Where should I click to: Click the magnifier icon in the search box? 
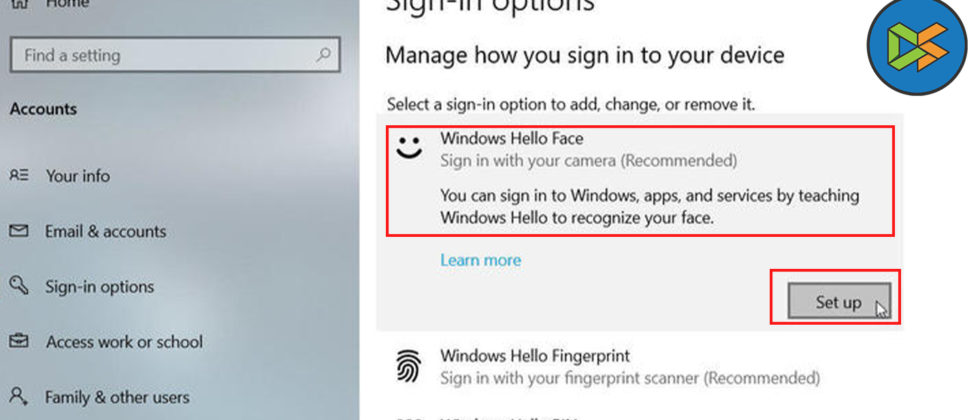click(323, 56)
